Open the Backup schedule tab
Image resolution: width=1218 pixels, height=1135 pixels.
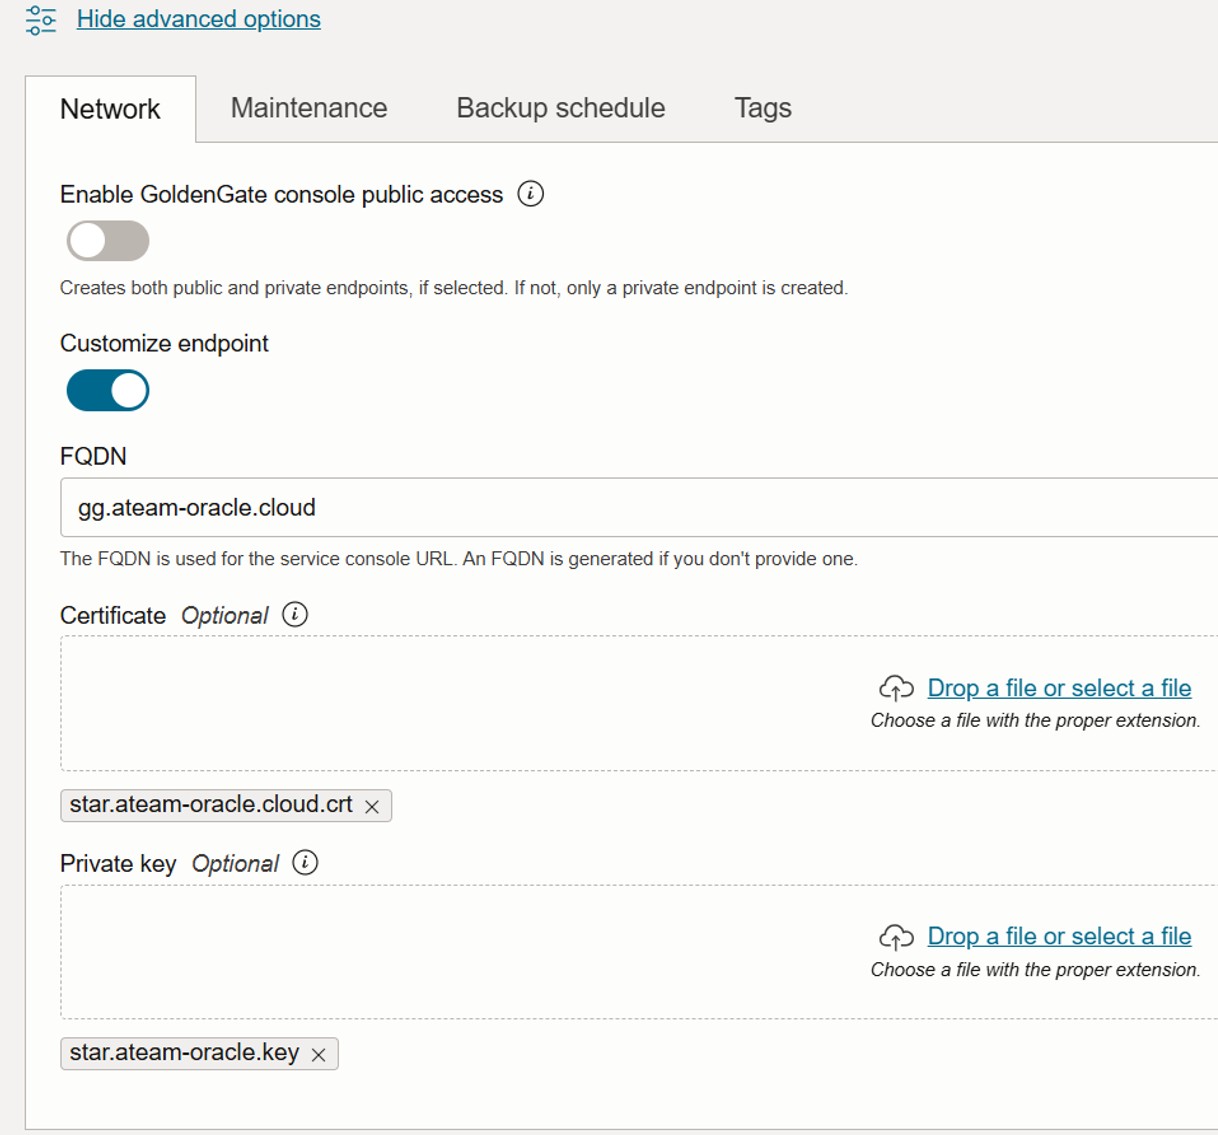560,108
